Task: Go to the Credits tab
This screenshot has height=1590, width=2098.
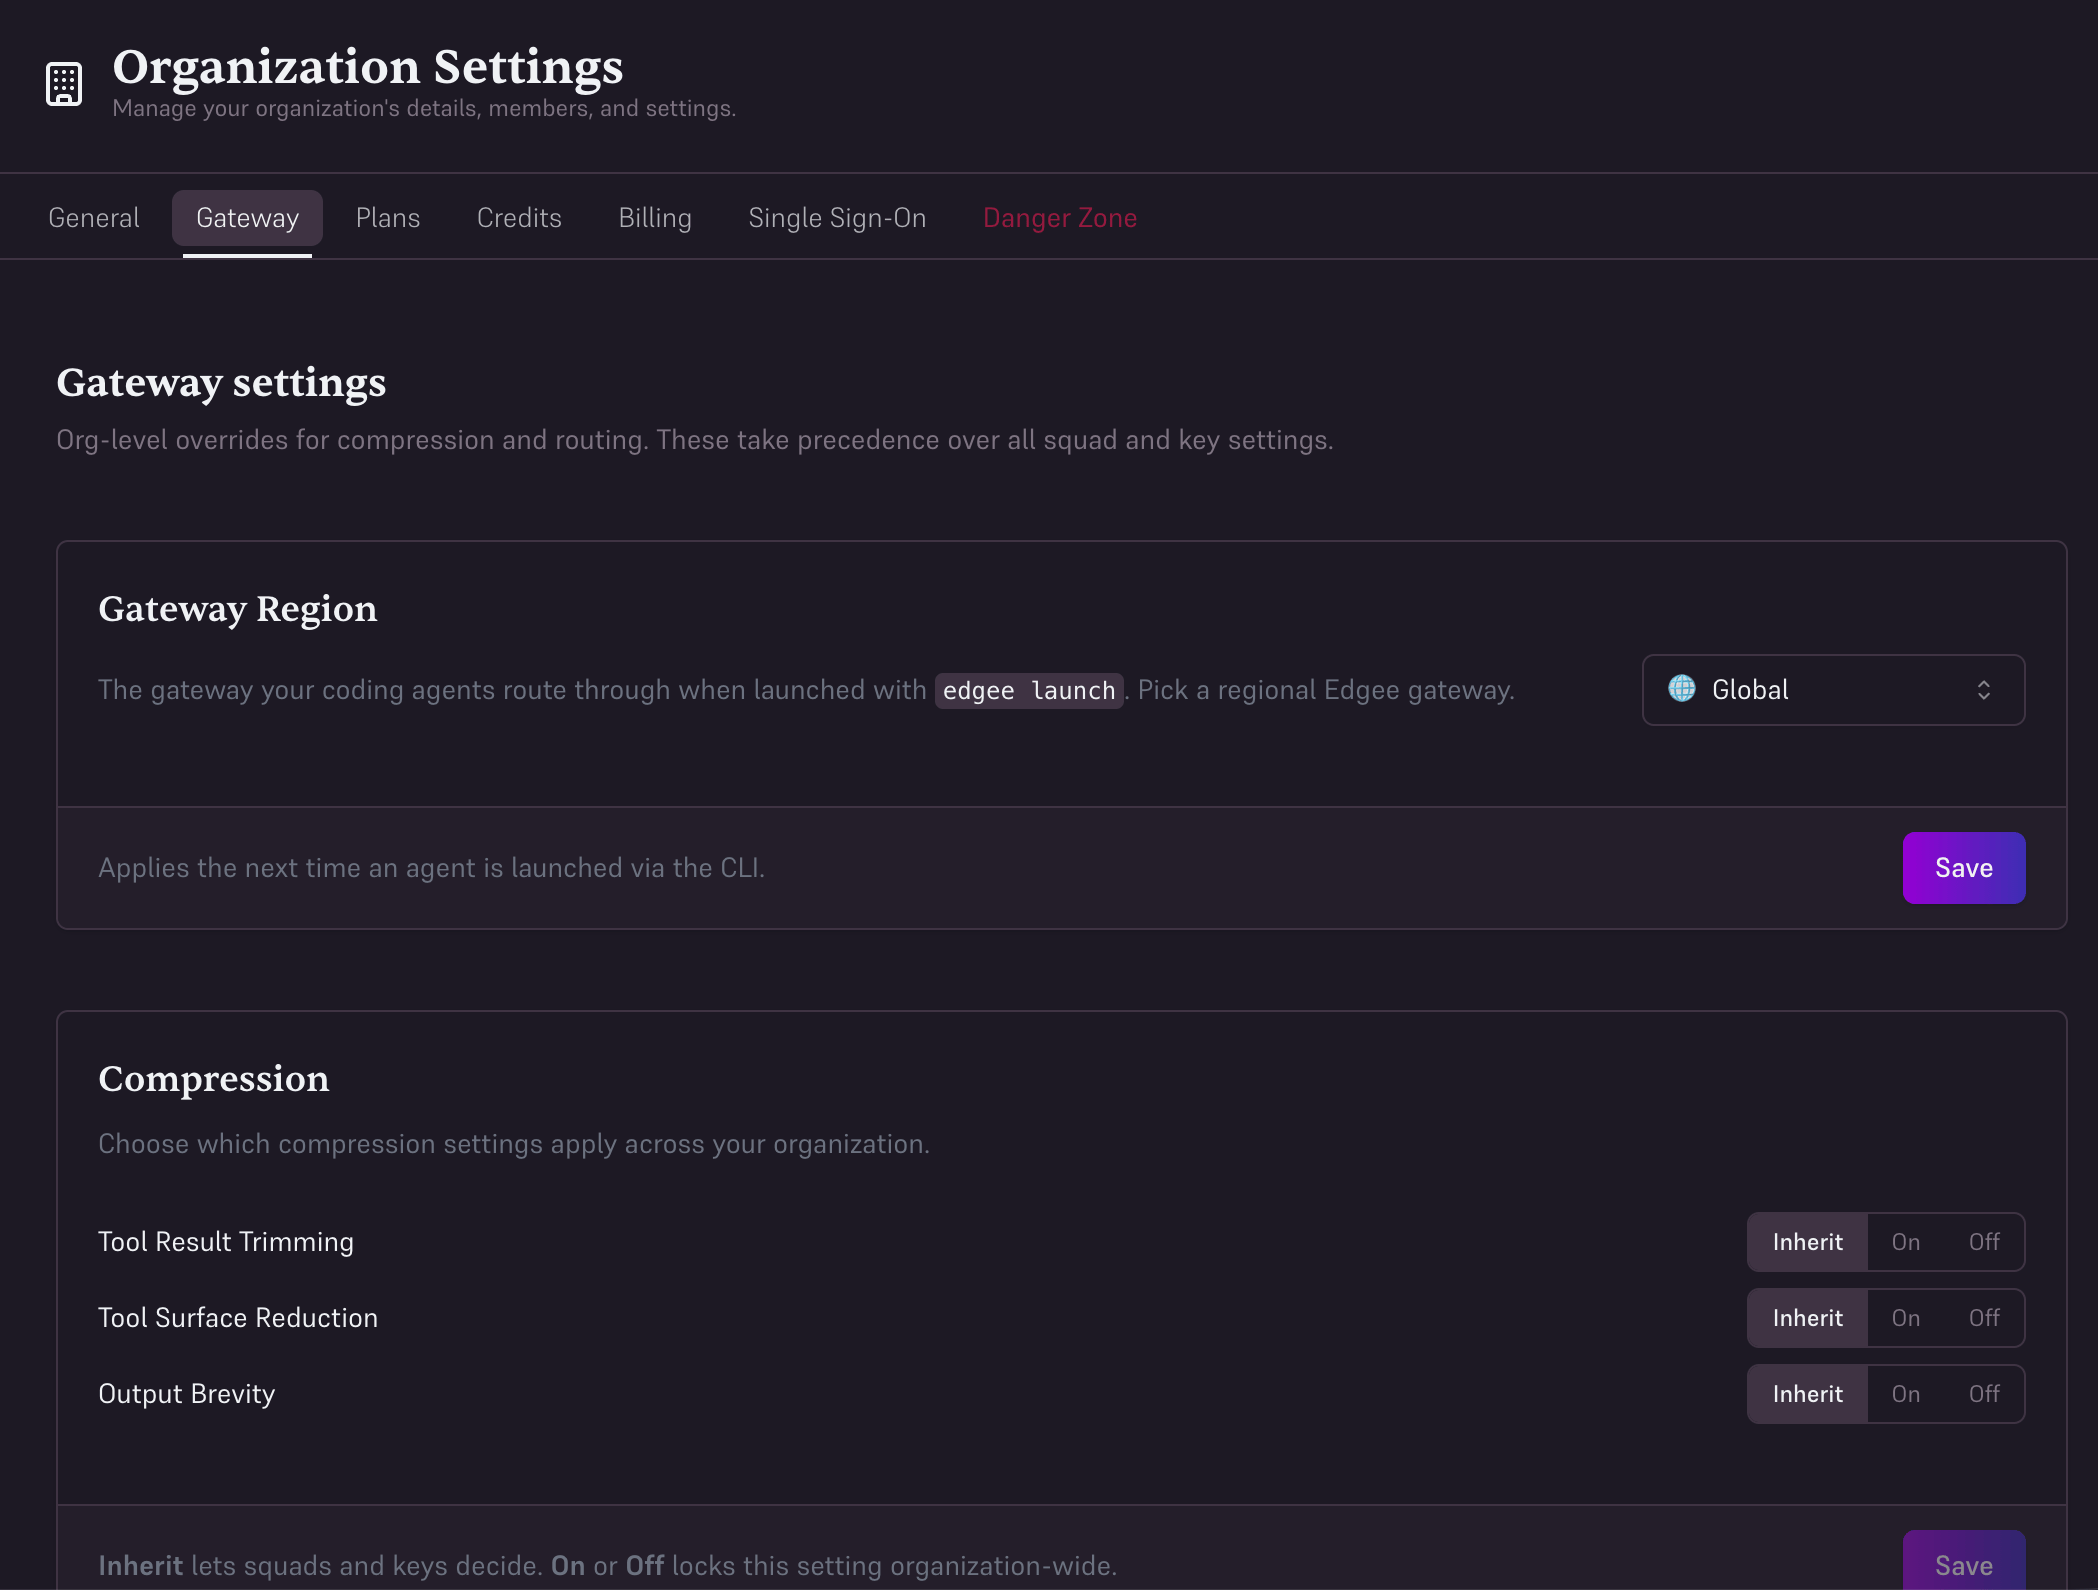Action: 519,218
